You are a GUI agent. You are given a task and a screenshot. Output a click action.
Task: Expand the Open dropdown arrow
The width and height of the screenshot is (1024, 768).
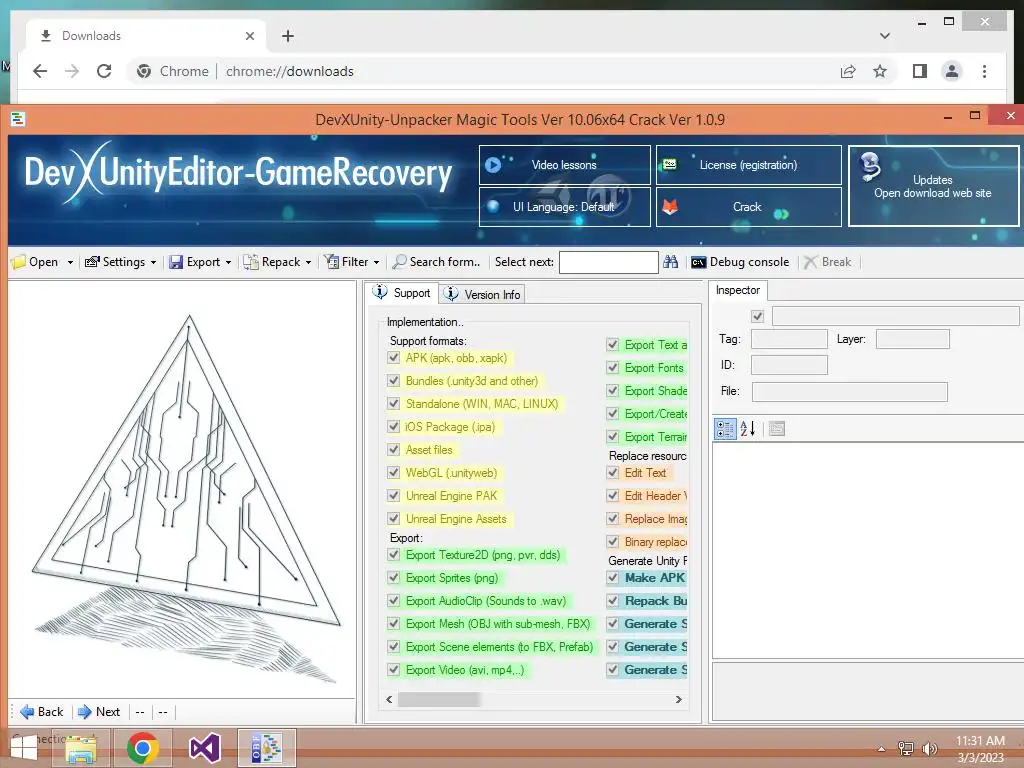click(x=70, y=263)
